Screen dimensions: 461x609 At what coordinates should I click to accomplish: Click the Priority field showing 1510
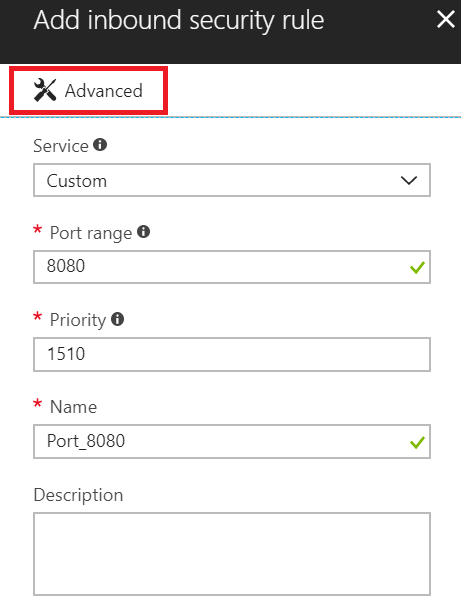(232, 354)
